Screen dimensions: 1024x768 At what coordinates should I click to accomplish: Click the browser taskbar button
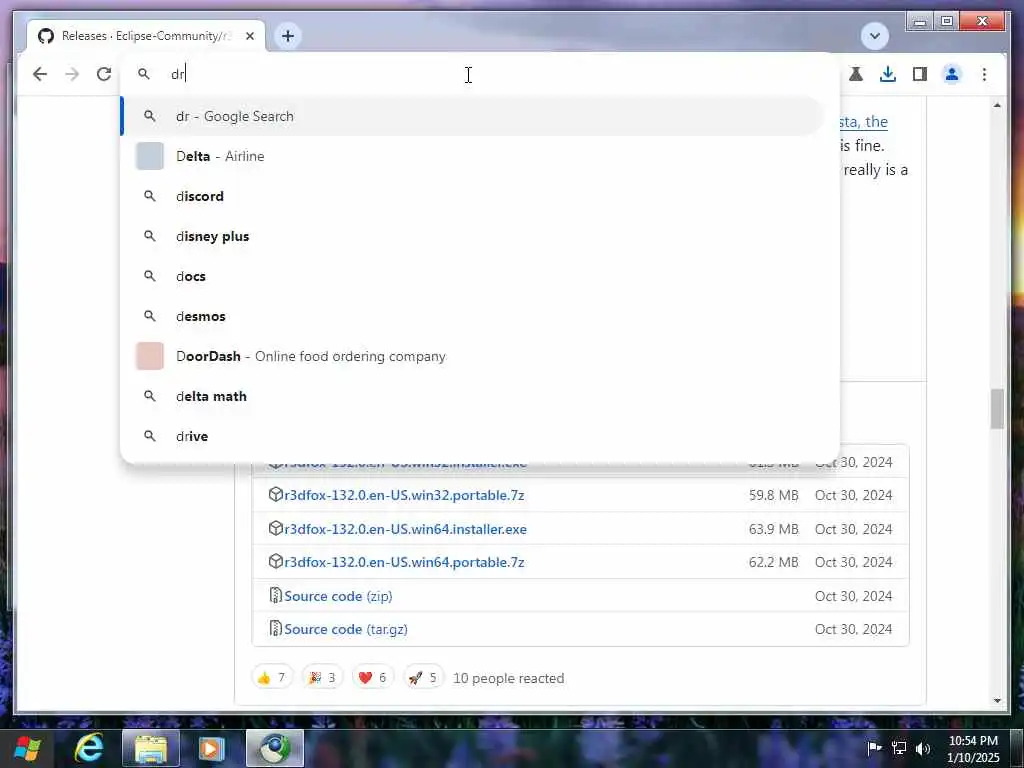coord(275,748)
